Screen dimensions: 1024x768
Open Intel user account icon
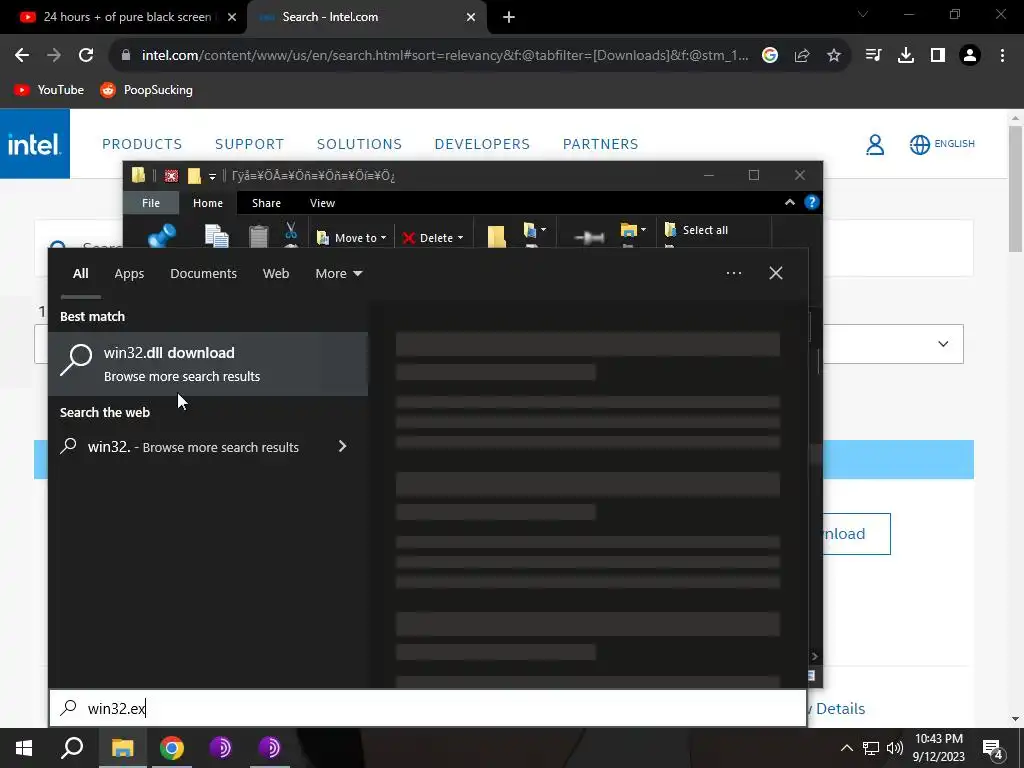click(875, 144)
